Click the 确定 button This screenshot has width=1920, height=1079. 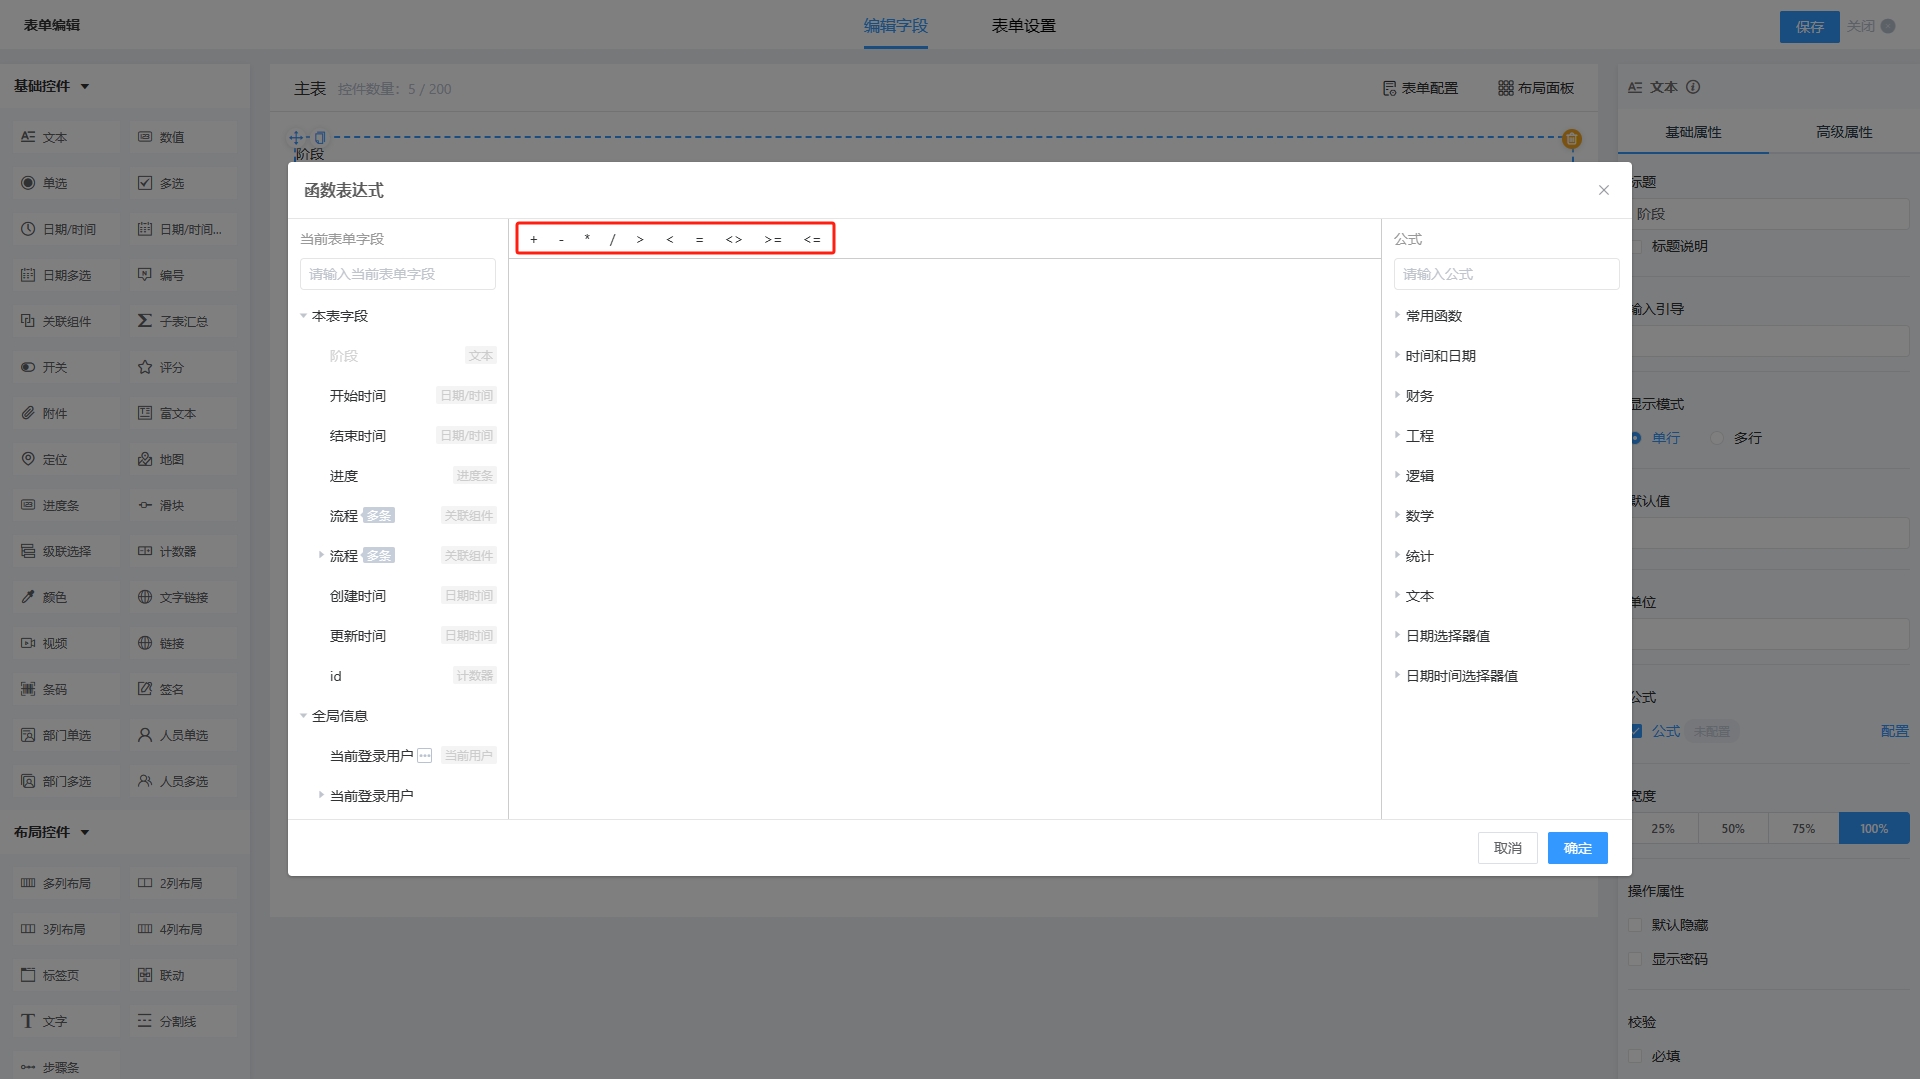click(1578, 848)
